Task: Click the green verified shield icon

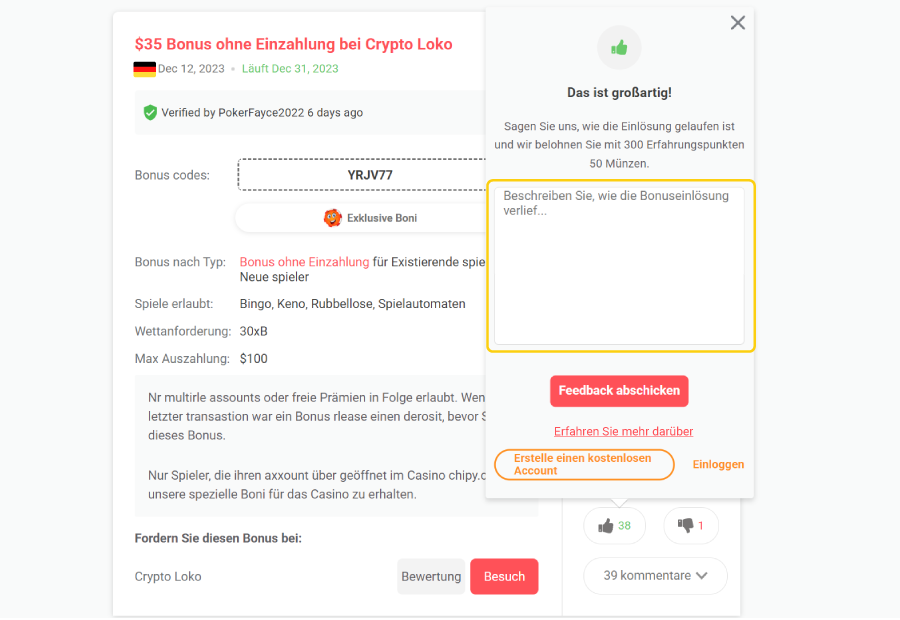Action: 150,113
